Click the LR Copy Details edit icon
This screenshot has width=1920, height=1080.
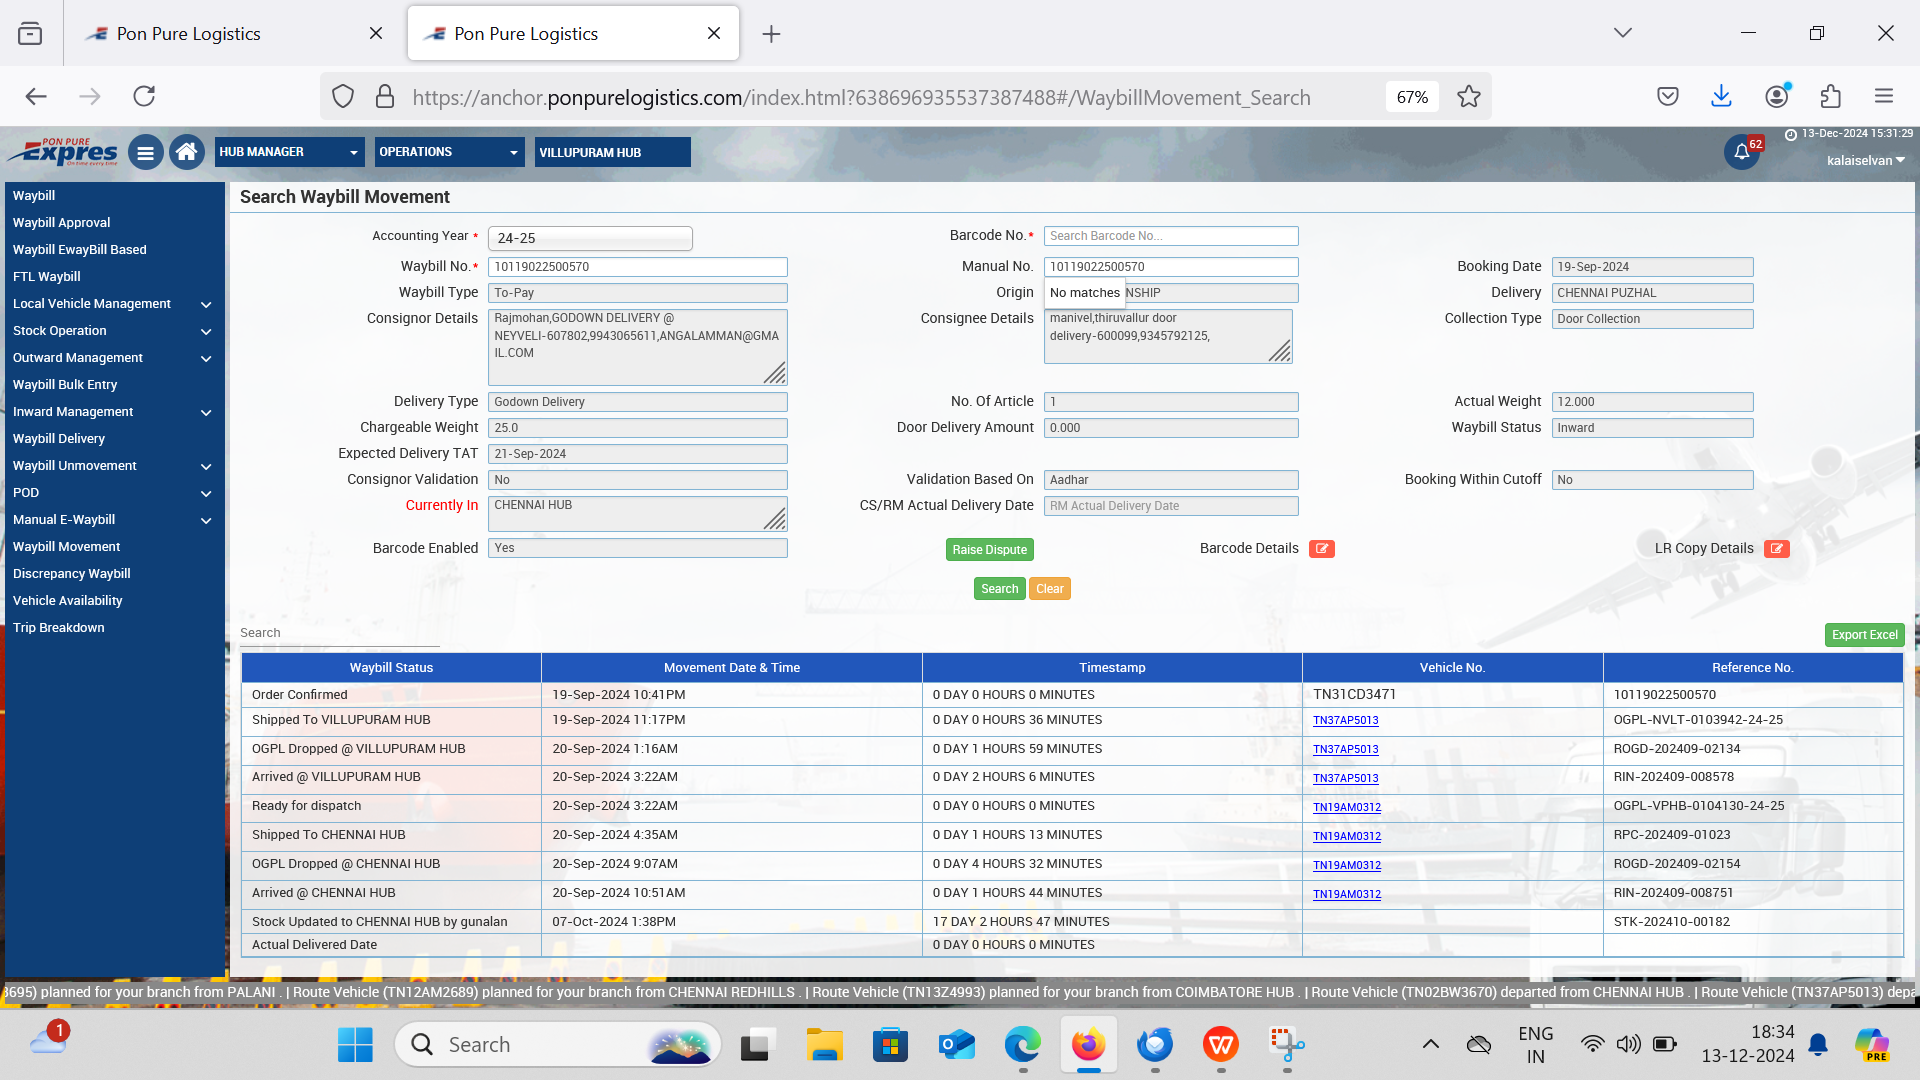1776,549
